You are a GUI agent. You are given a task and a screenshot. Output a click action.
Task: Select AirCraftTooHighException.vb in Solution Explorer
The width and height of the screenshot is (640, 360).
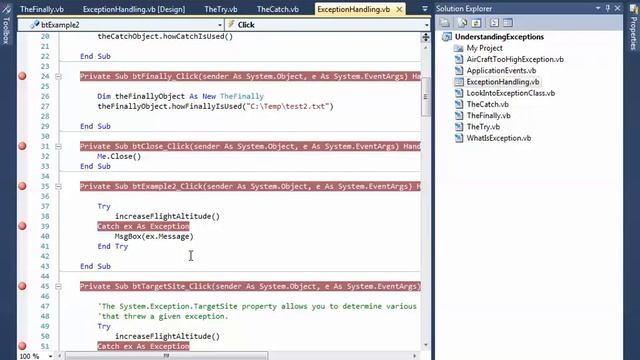point(515,59)
